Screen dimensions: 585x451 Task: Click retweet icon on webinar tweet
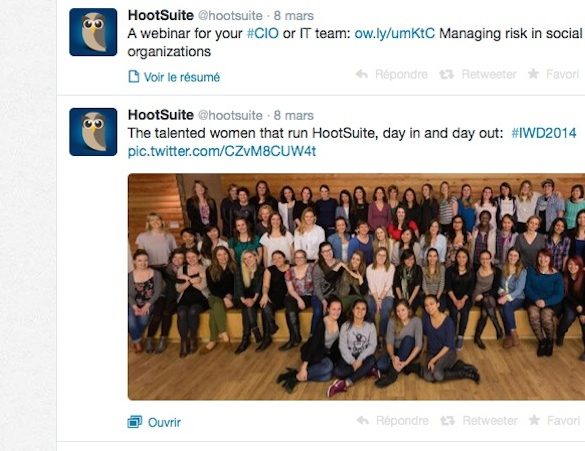[x=446, y=75]
